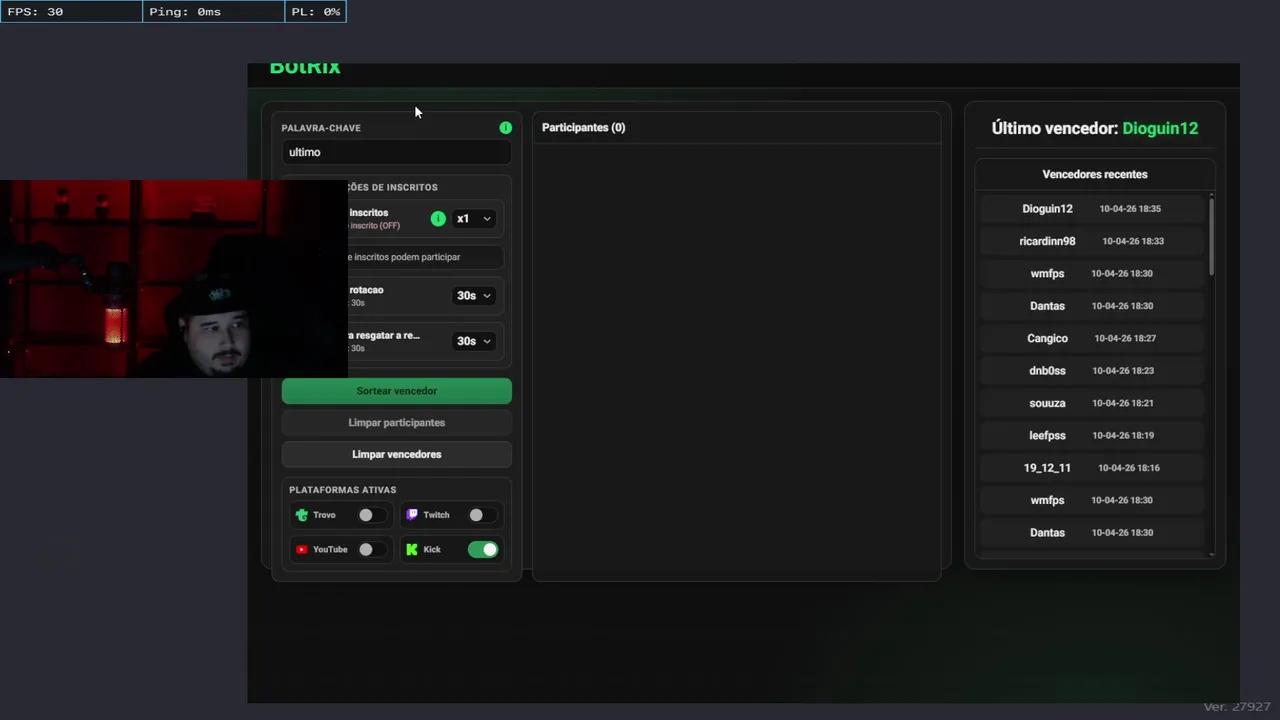Click the BotRix logo at the top
1280x720 pixels.
pos(305,66)
